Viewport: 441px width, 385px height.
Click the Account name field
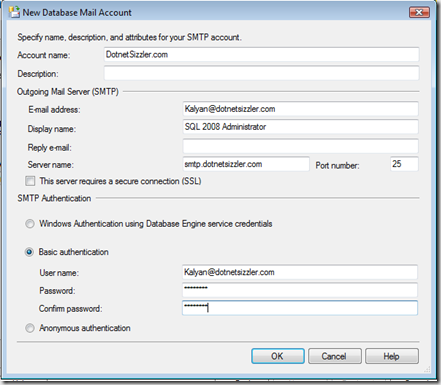[x=261, y=54]
